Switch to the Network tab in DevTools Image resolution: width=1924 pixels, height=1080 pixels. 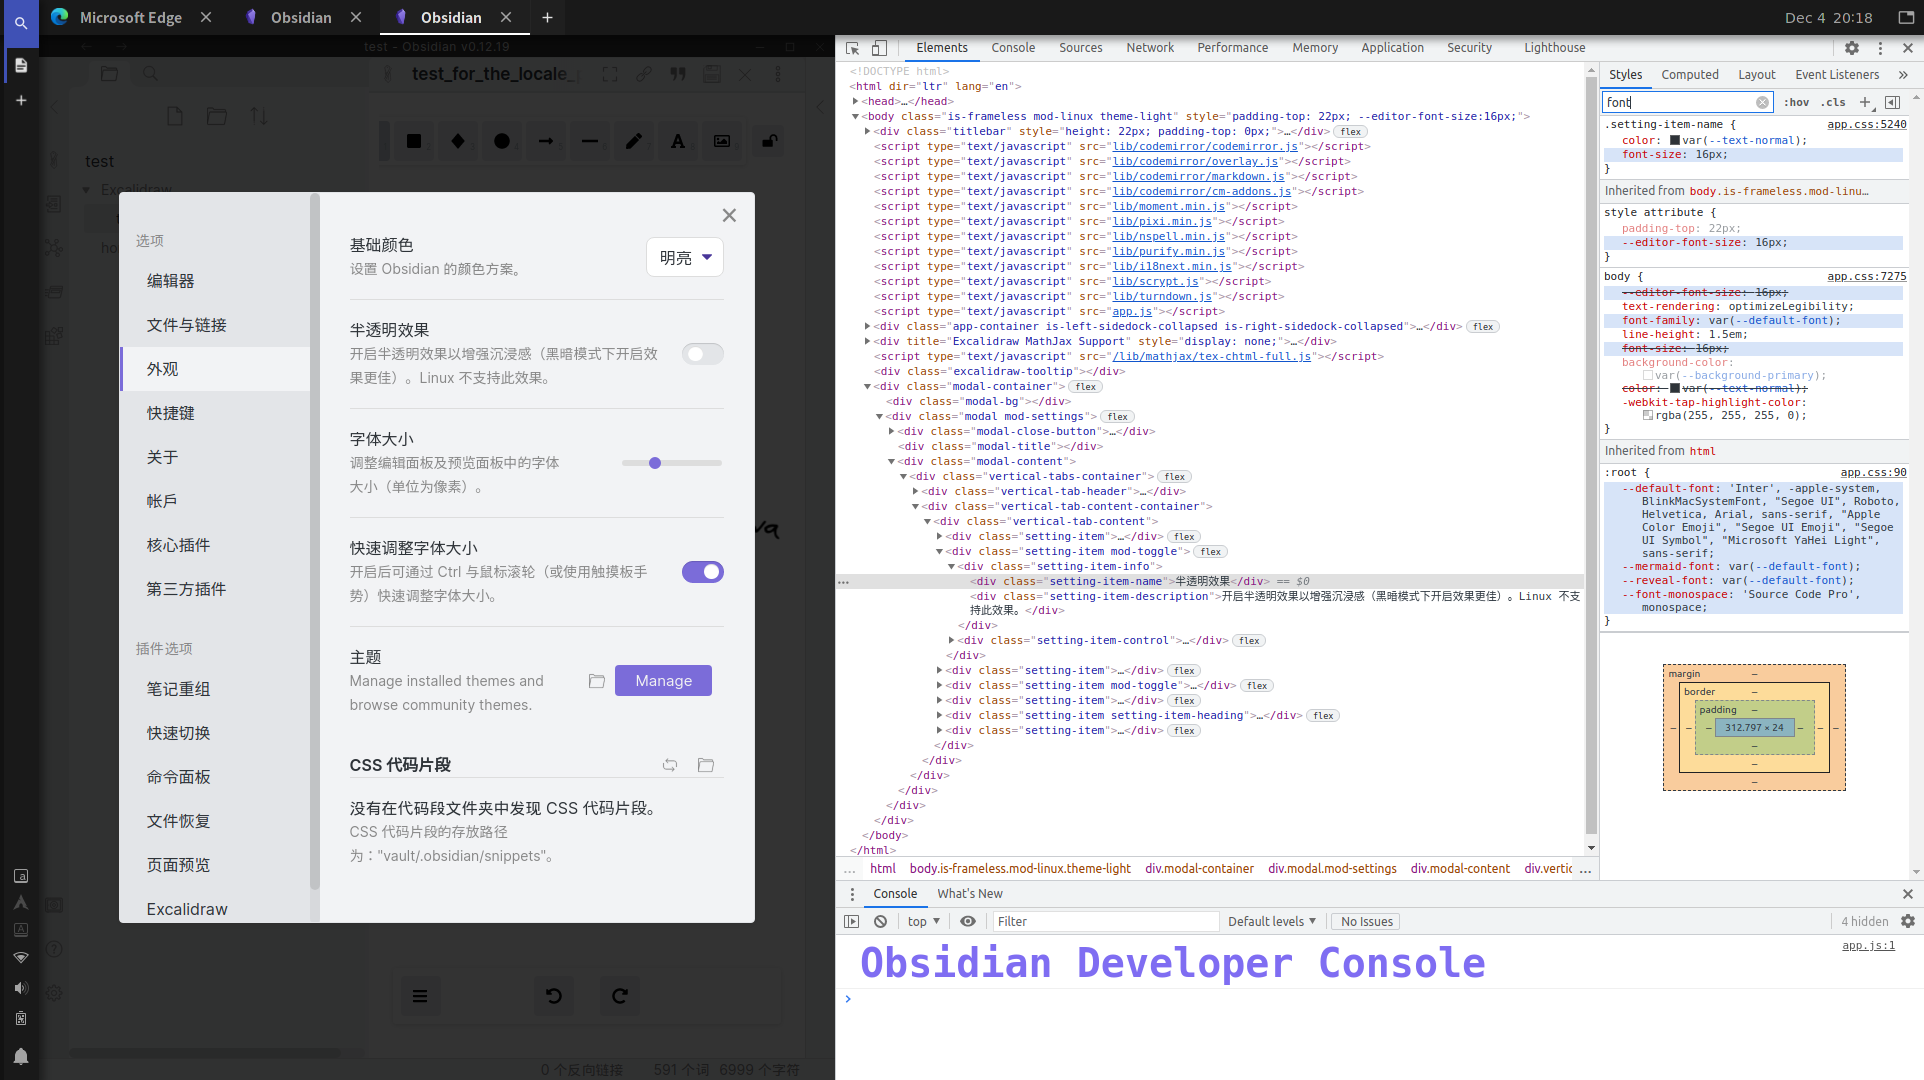pyautogui.click(x=1149, y=47)
